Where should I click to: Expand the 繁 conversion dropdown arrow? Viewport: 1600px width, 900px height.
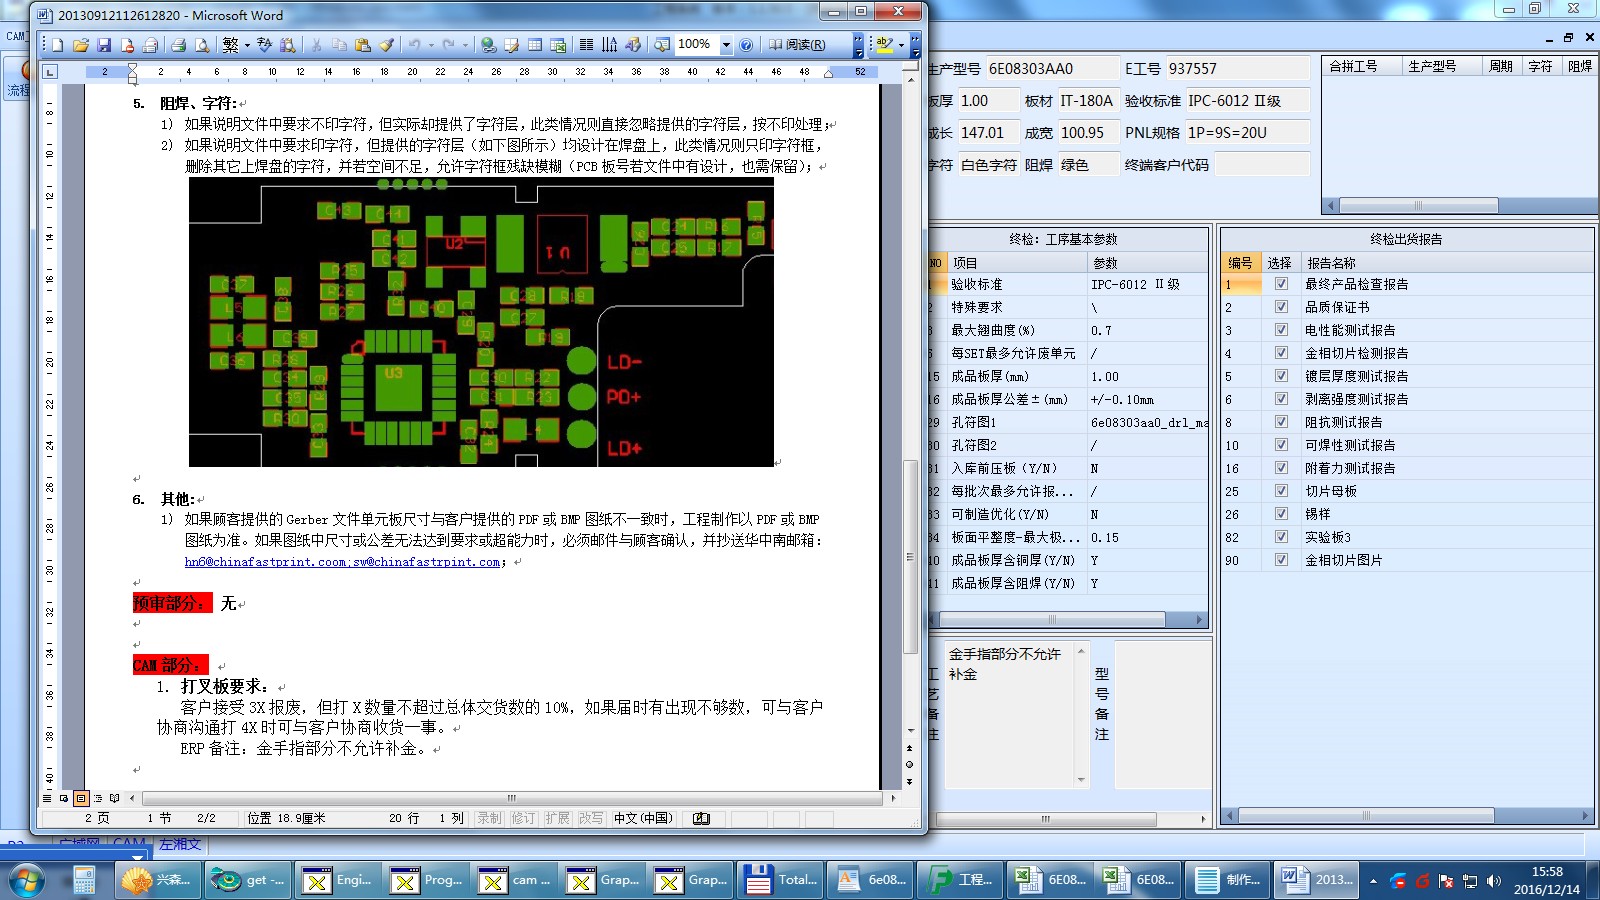pos(247,45)
